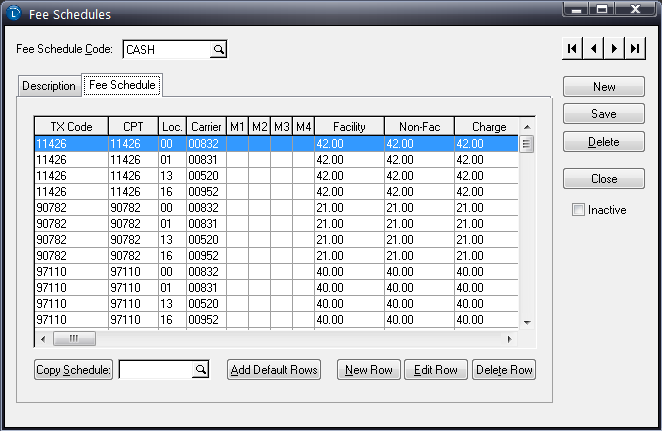The image size is (662, 431).
Task: Select row 90782 with carrier 00520
Action: (x=277, y=240)
